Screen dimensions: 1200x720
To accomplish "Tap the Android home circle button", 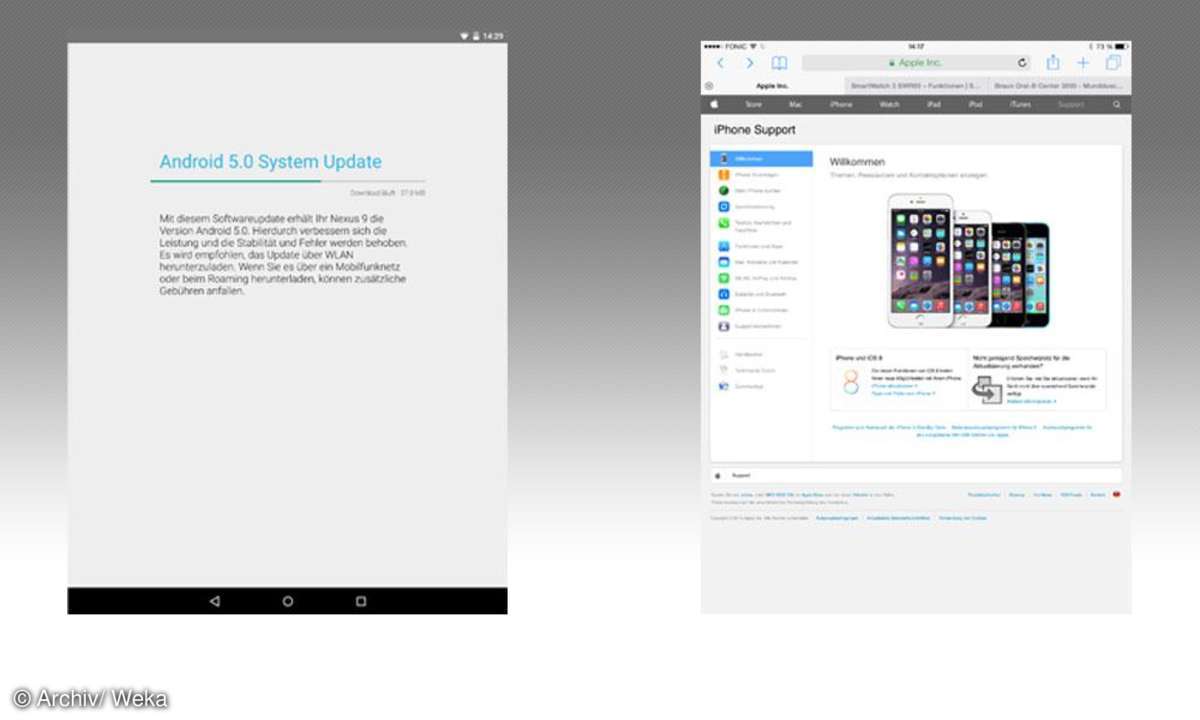I will (x=288, y=601).
